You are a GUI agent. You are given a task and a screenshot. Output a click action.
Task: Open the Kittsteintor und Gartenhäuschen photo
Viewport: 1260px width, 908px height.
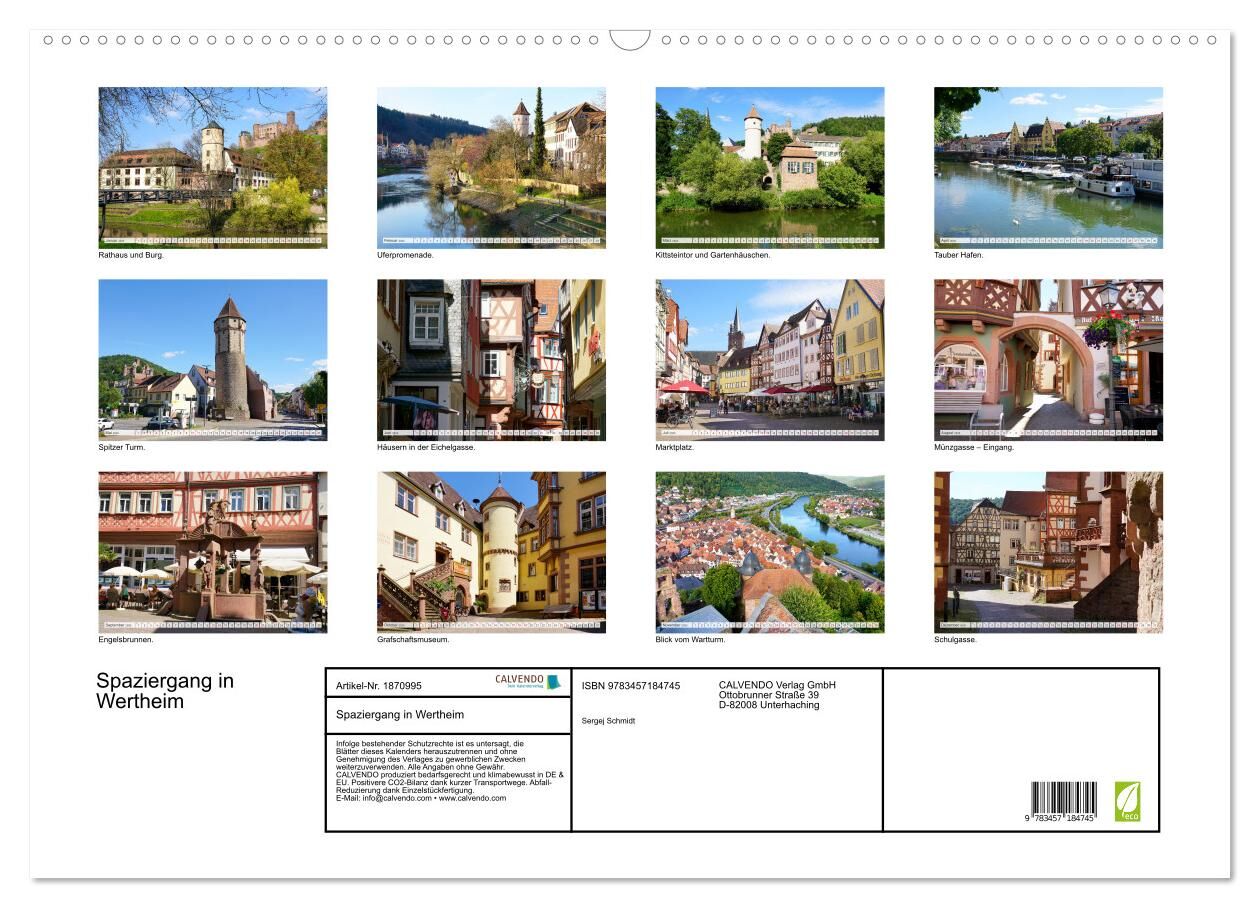pos(769,167)
